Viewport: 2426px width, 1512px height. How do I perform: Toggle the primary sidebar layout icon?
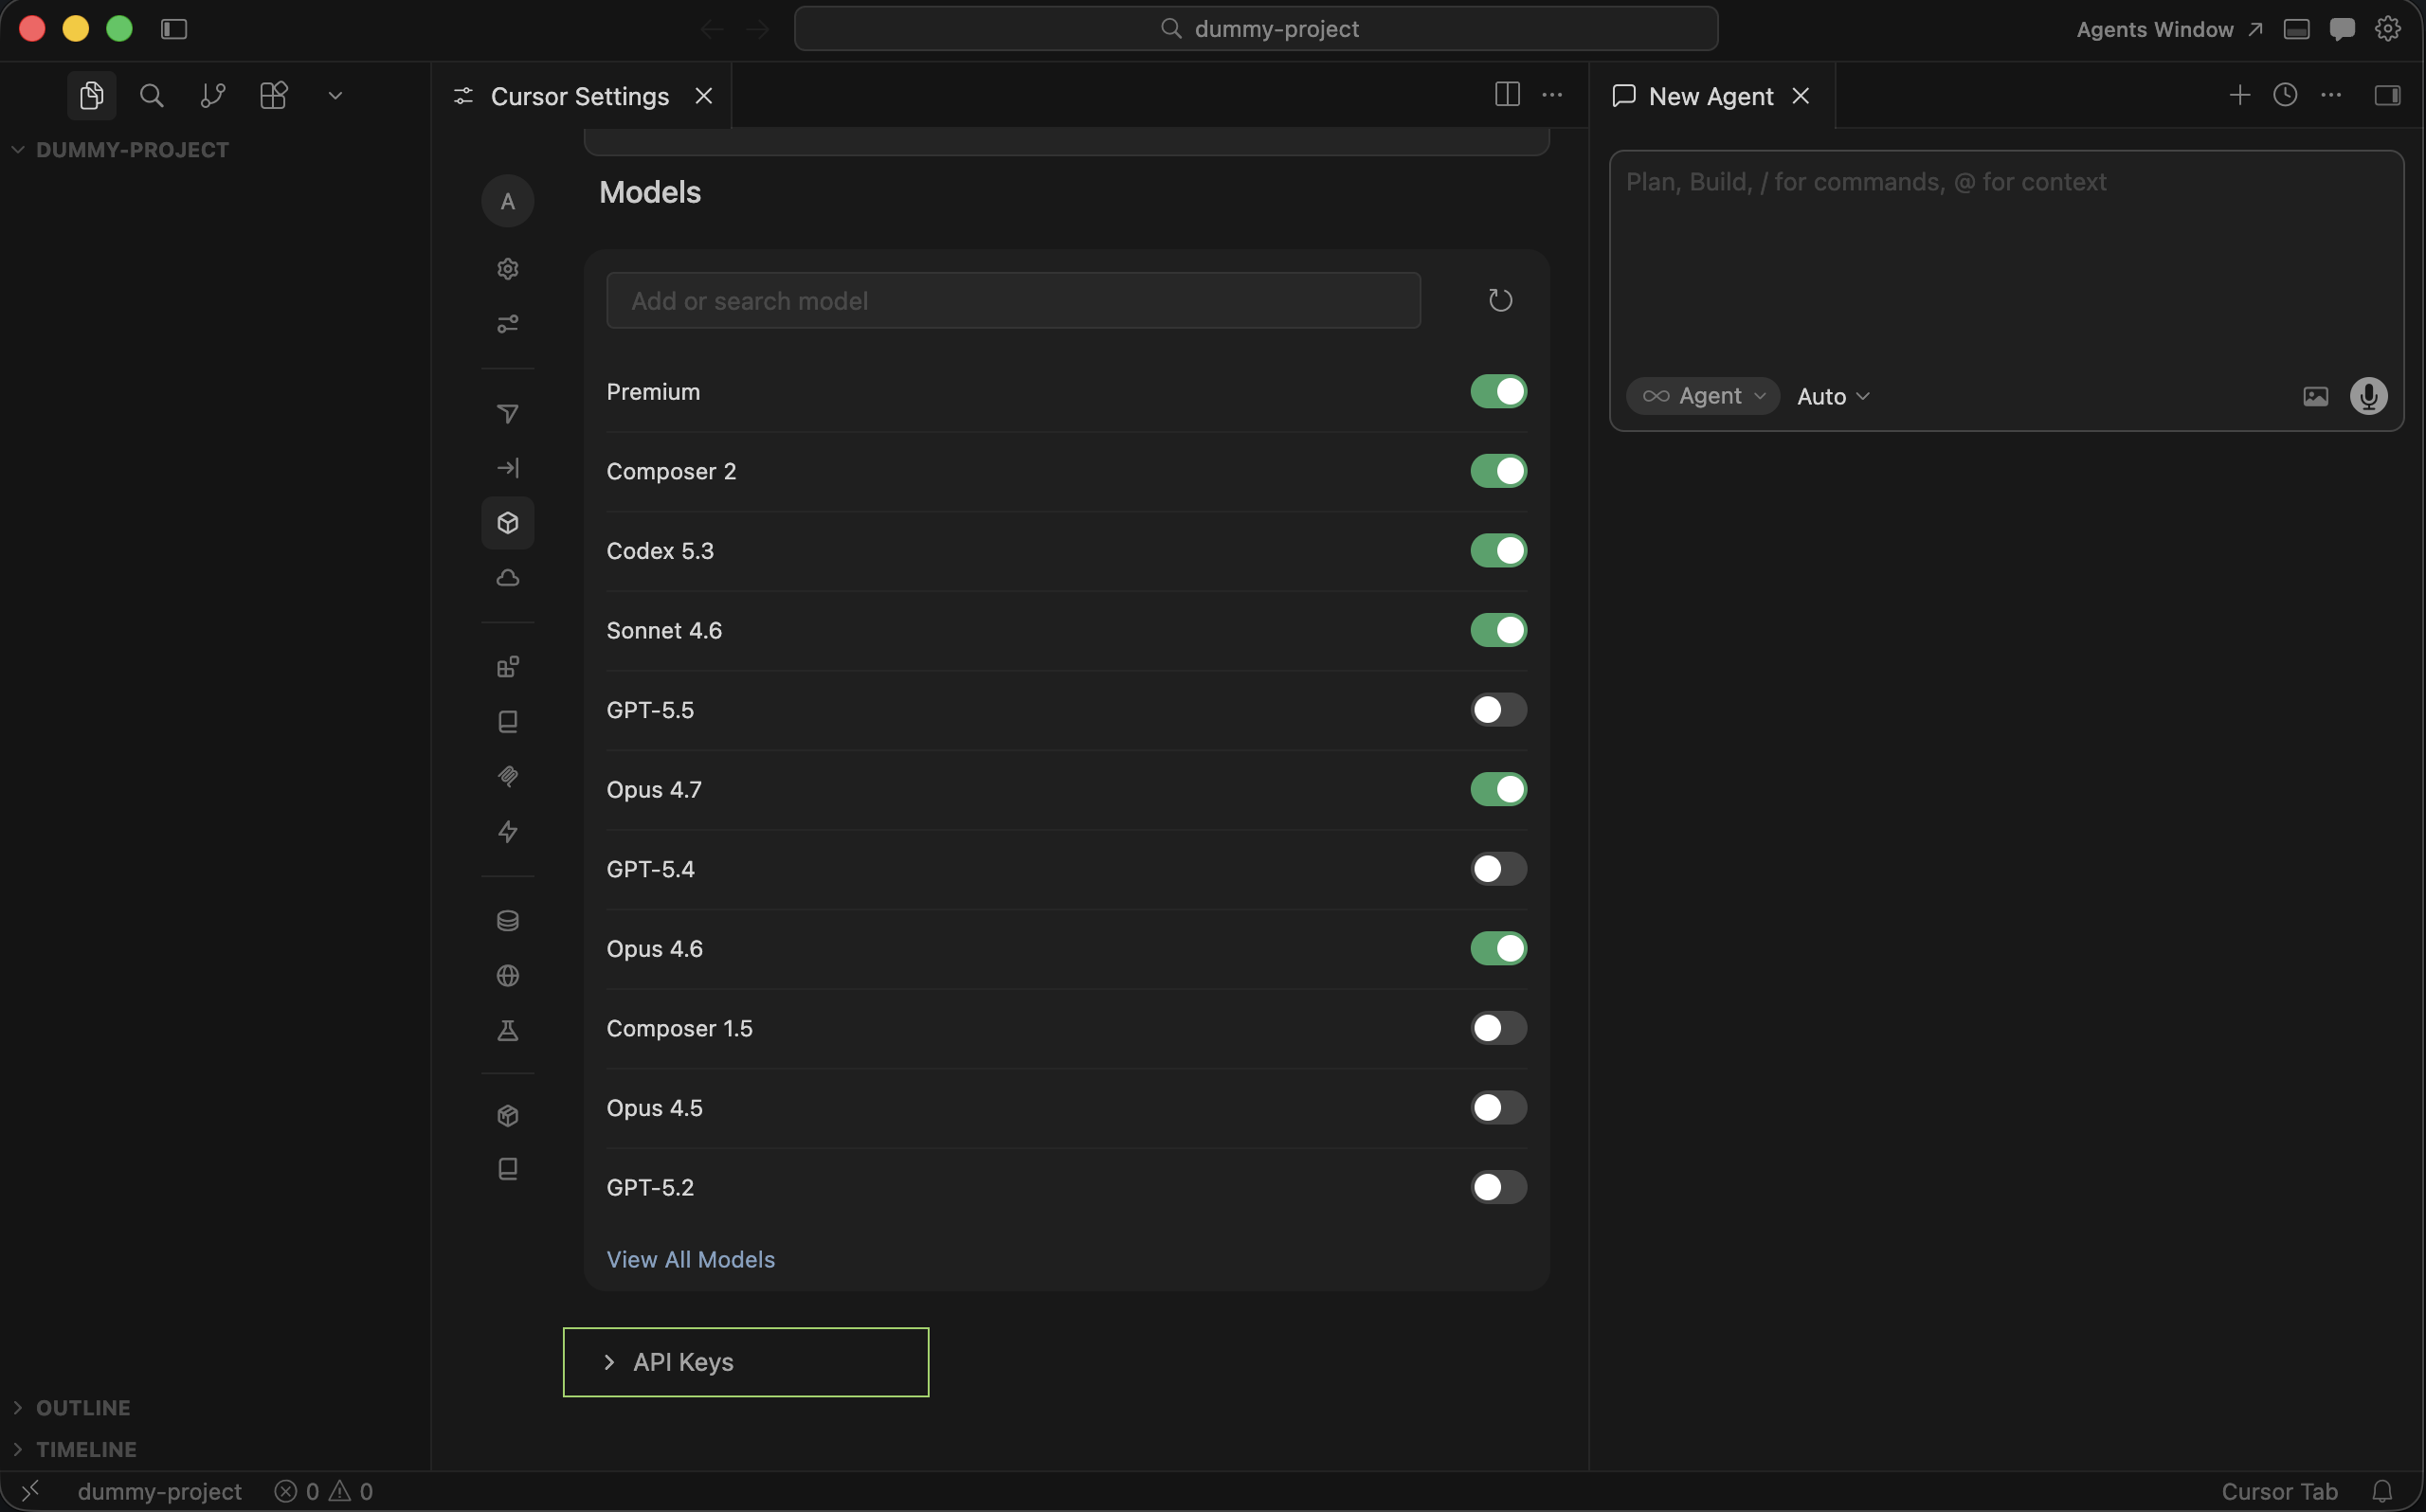click(174, 29)
